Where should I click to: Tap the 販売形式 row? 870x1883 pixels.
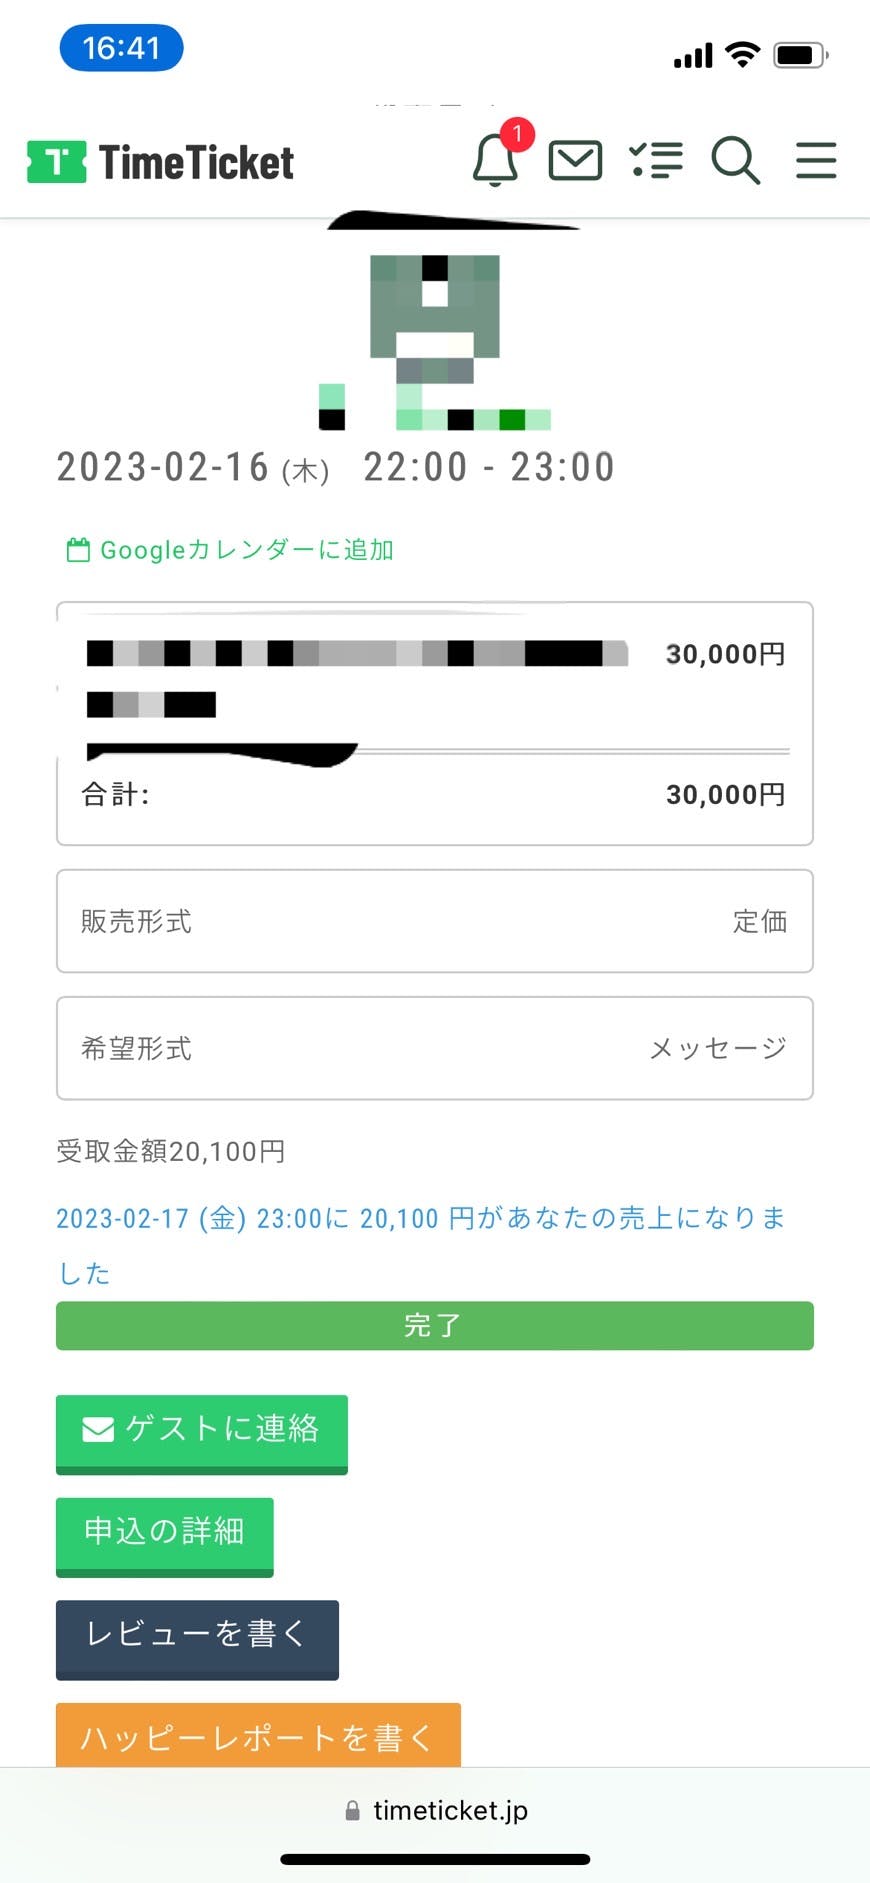click(434, 921)
